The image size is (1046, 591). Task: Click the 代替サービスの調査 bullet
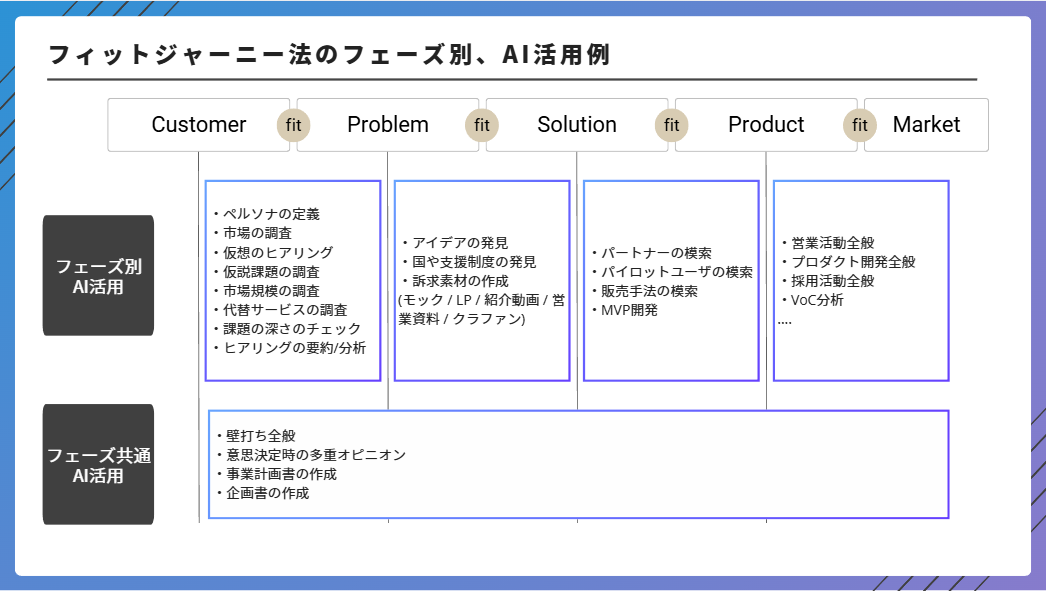pyautogui.click(x=280, y=310)
